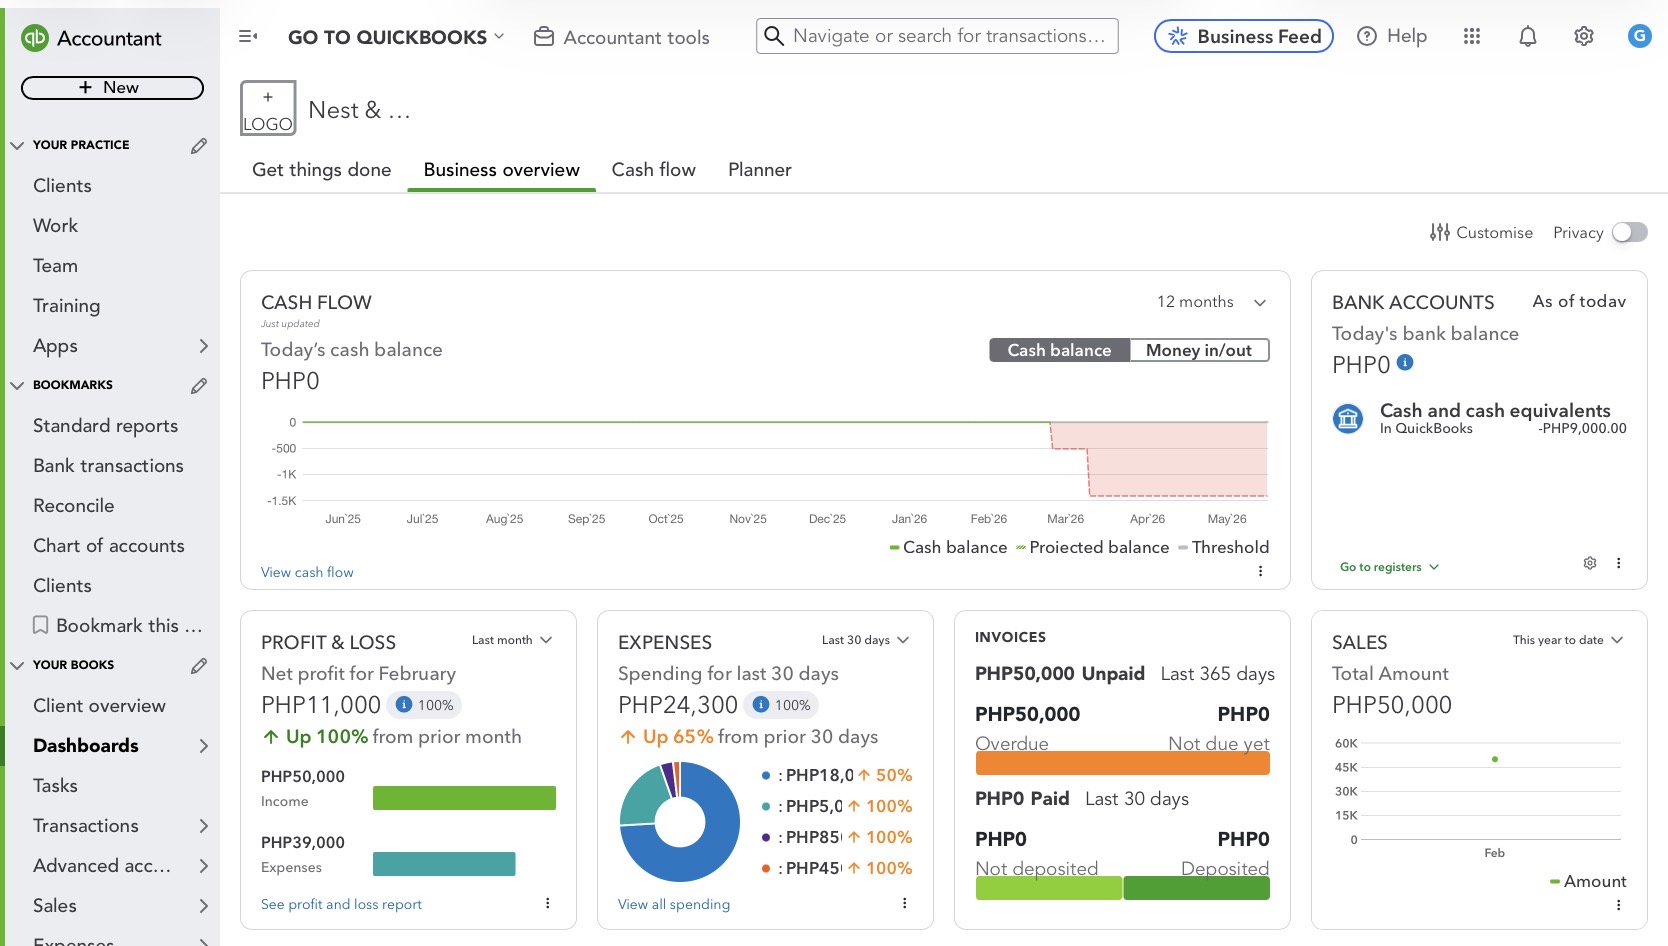Viewport: 1668px width, 946px height.
Task: Collapse the YOUR BOOKS section
Action: point(17,666)
